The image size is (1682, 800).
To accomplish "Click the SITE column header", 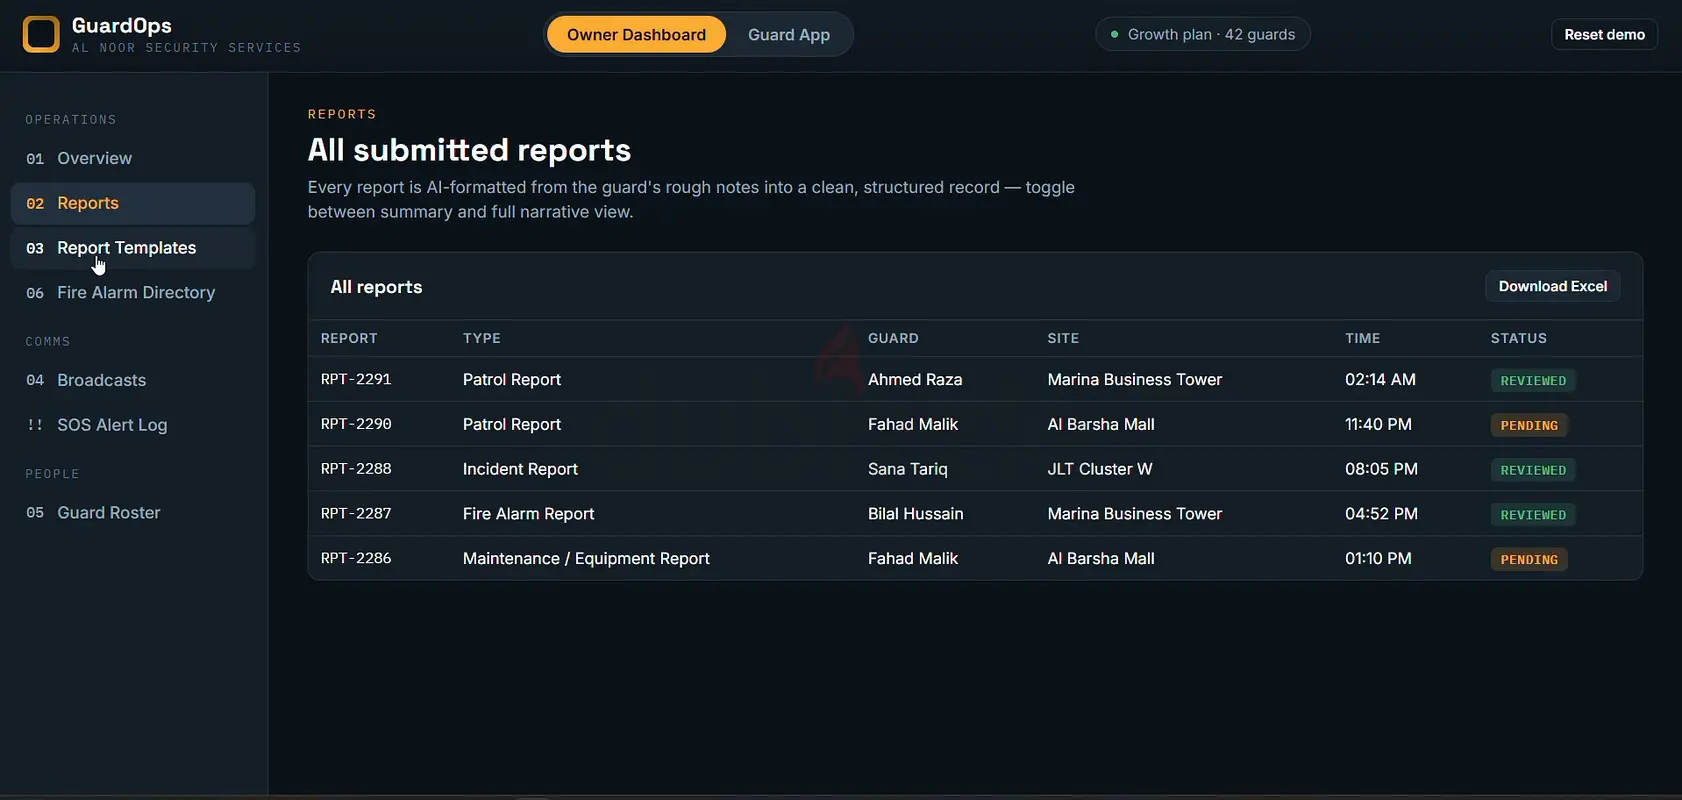I will coord(1063,338).
